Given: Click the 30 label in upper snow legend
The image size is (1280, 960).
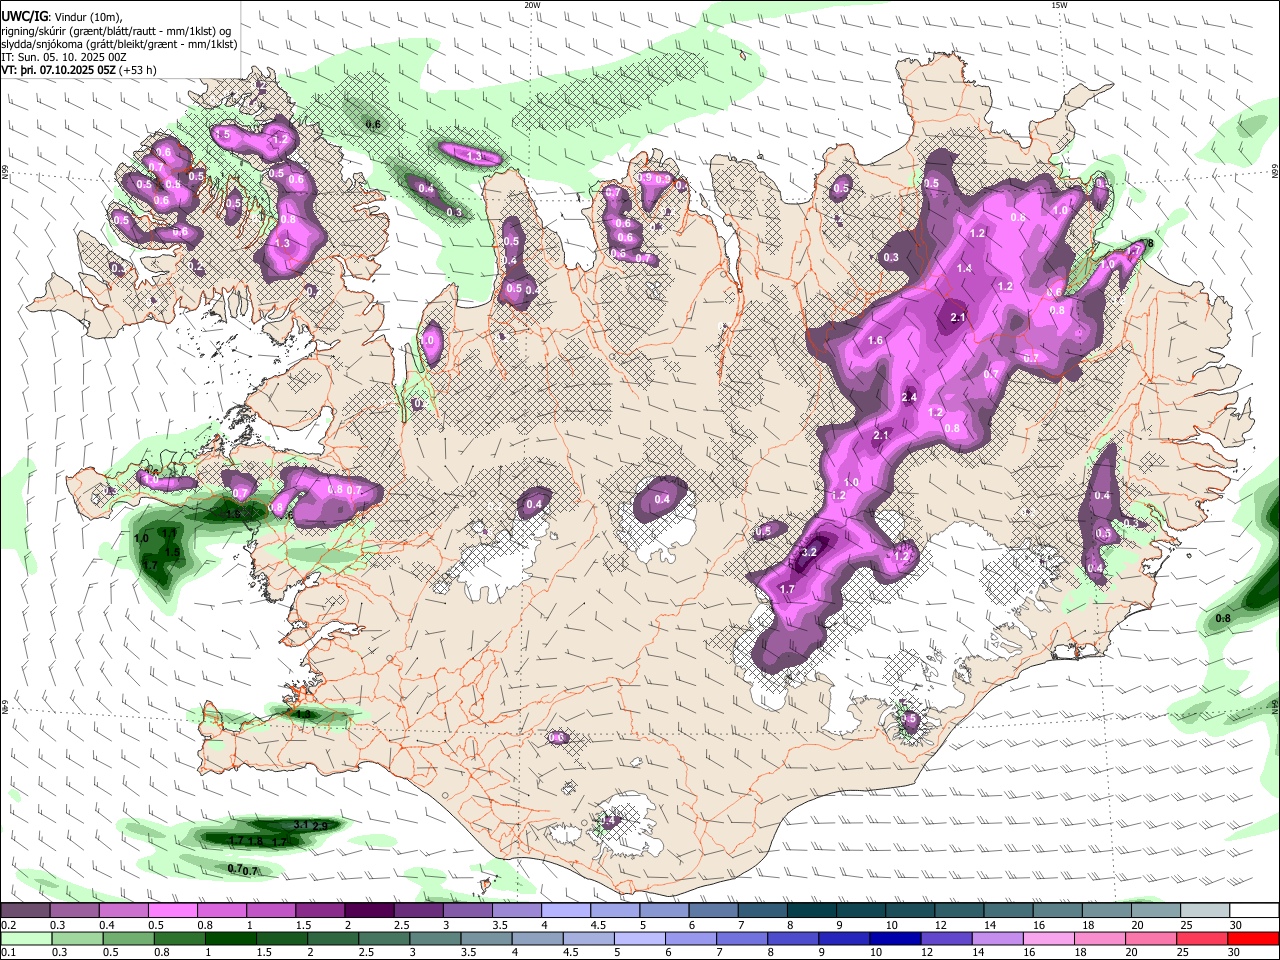Looking at the screenshot, I should 1236,925.
